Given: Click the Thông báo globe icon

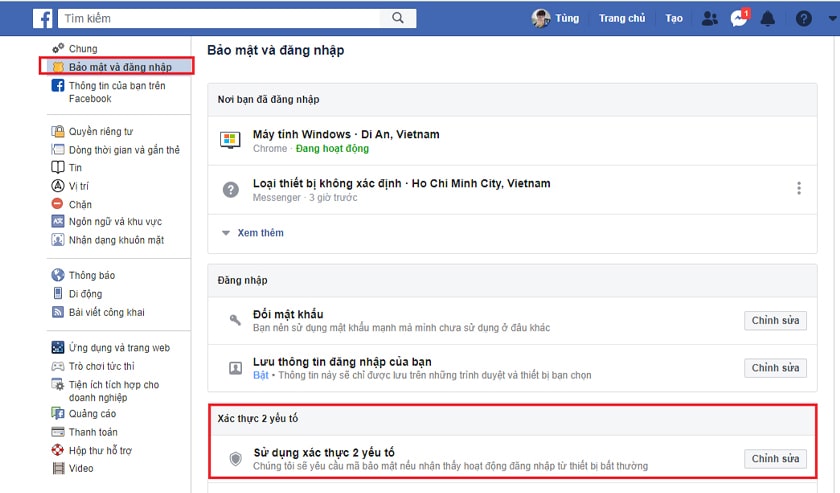Looking at the screenshot, I should [58, 275].
